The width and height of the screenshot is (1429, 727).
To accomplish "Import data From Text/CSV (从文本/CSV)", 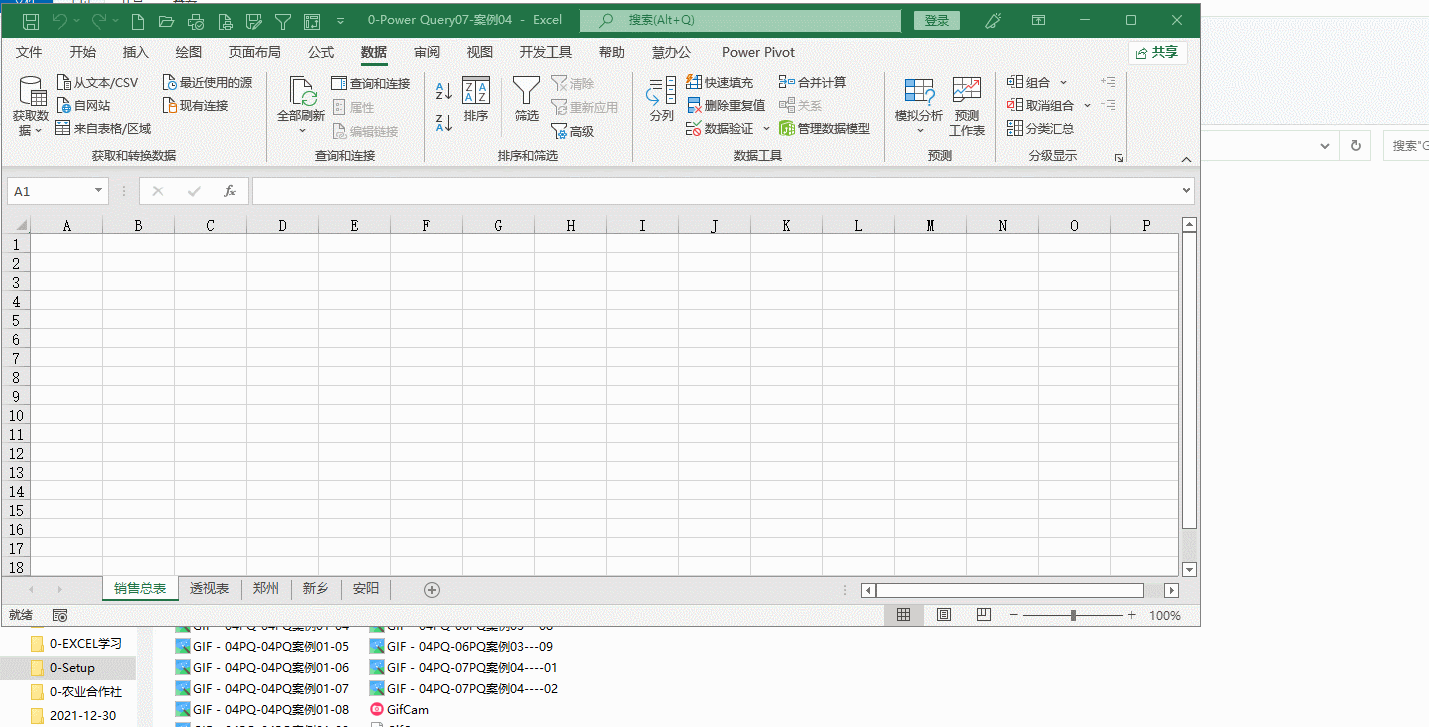I will click(97, 83).
